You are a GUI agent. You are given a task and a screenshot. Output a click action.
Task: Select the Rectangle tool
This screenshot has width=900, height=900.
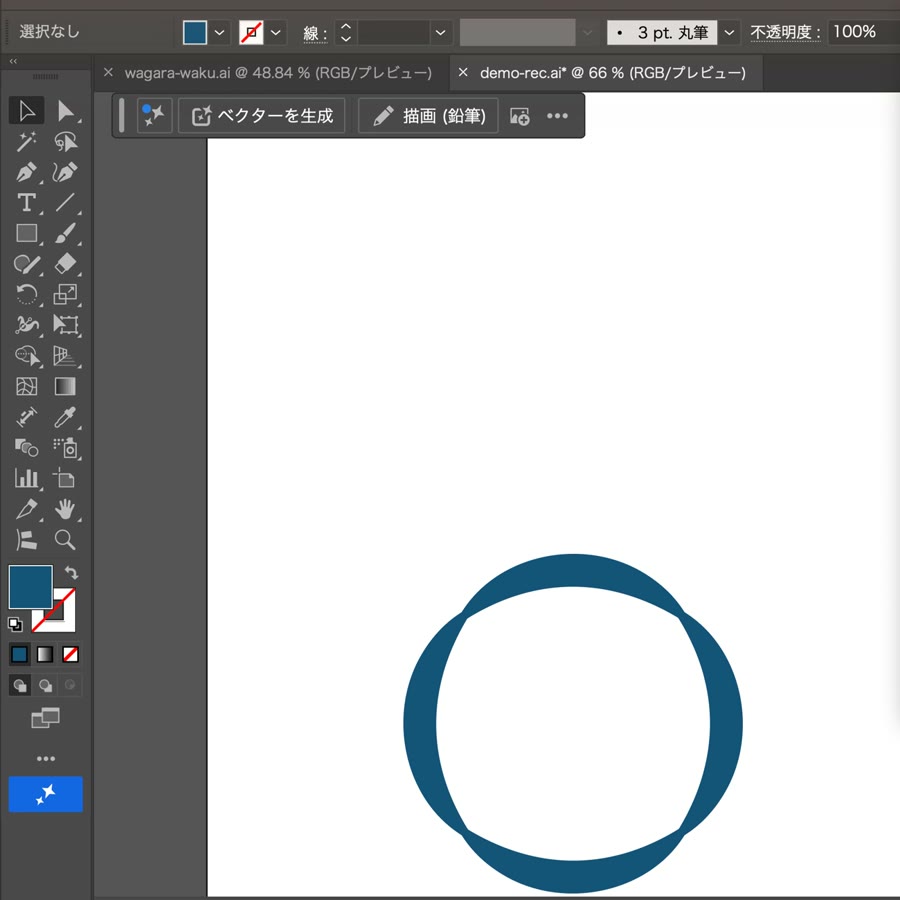(26, 233)
